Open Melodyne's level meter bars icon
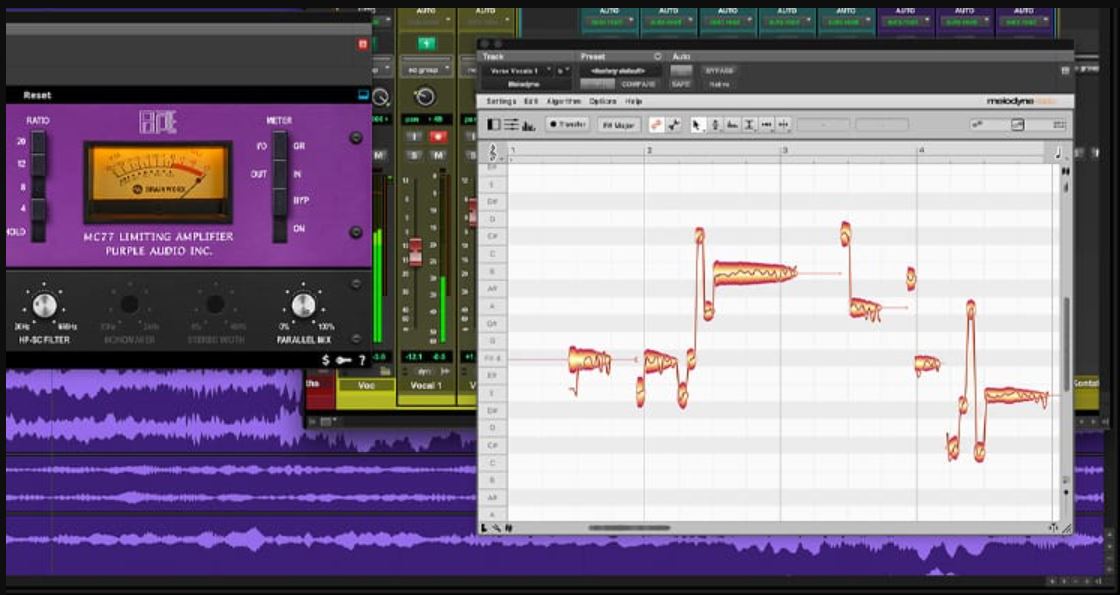This screenshot has height=595, width=1120. click(x=529, y=126)
